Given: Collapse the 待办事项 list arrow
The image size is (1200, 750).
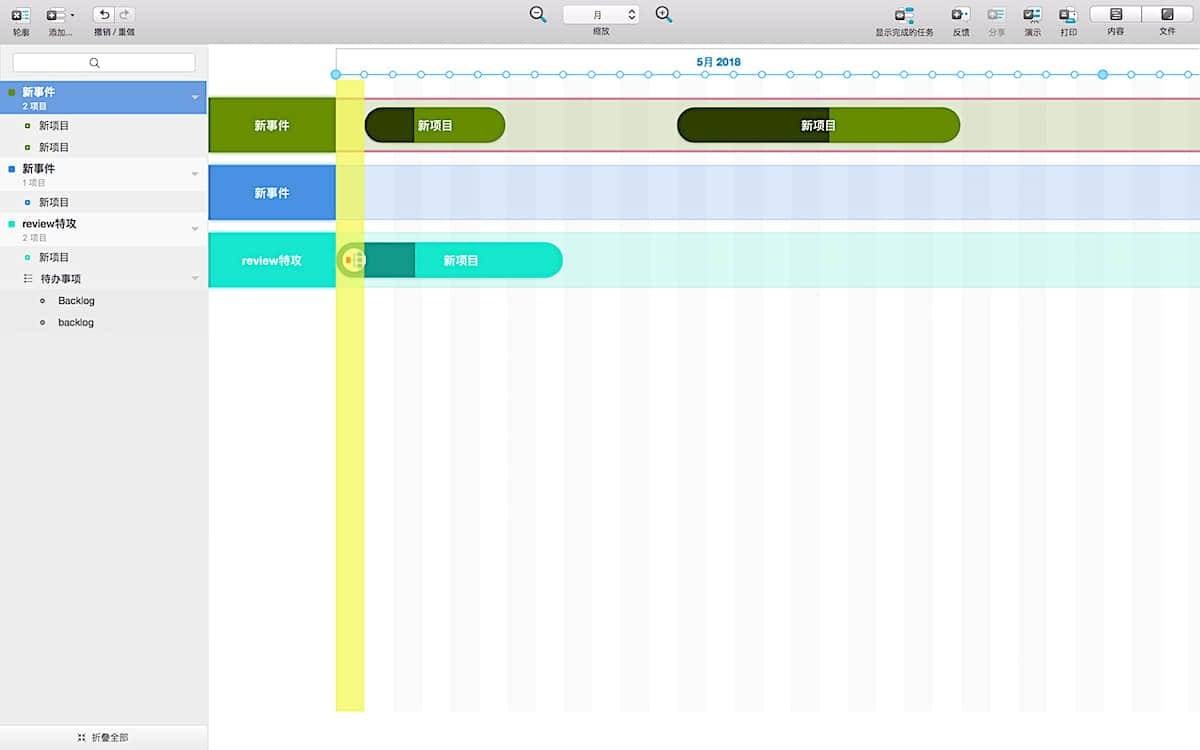Looking at the screenshot, I should tap(195, 279).
